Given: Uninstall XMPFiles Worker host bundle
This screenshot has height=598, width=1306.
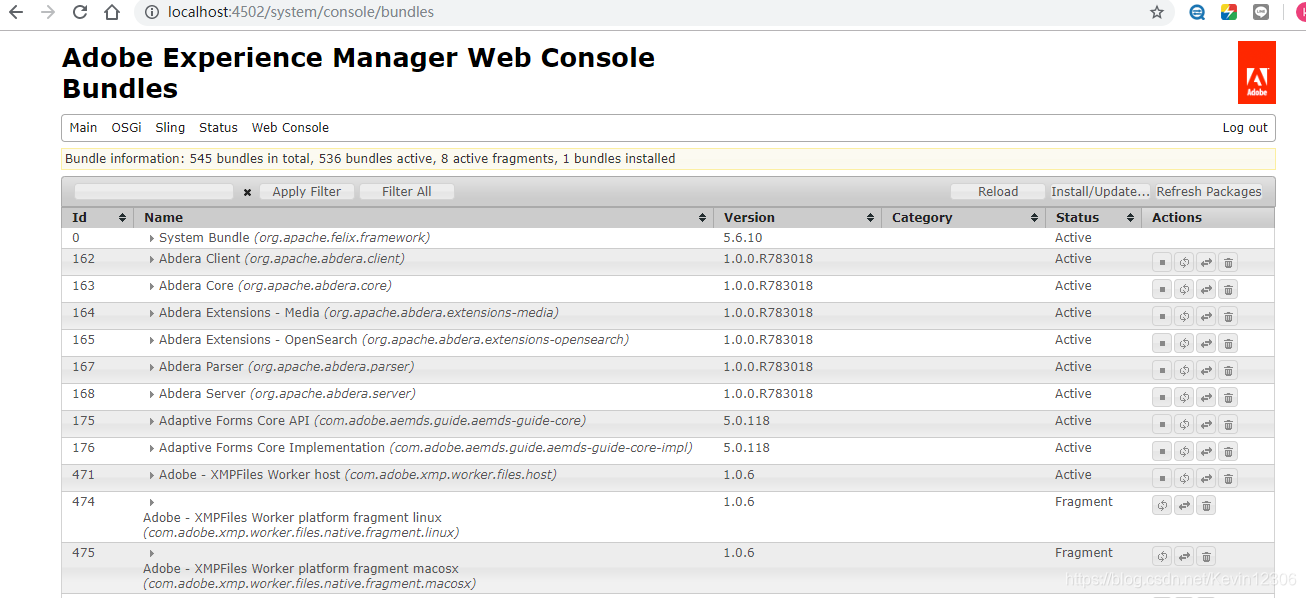Looking at the screenshot, I should click(x=1229, y=478).
